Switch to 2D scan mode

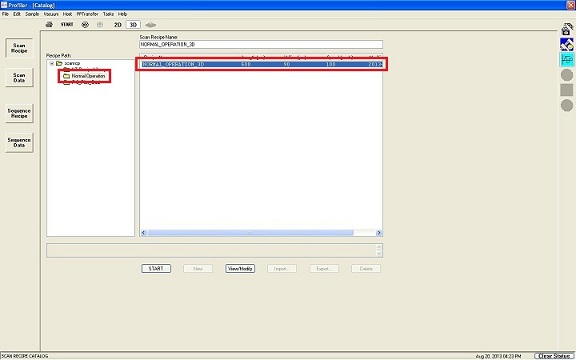pos(118,25)
